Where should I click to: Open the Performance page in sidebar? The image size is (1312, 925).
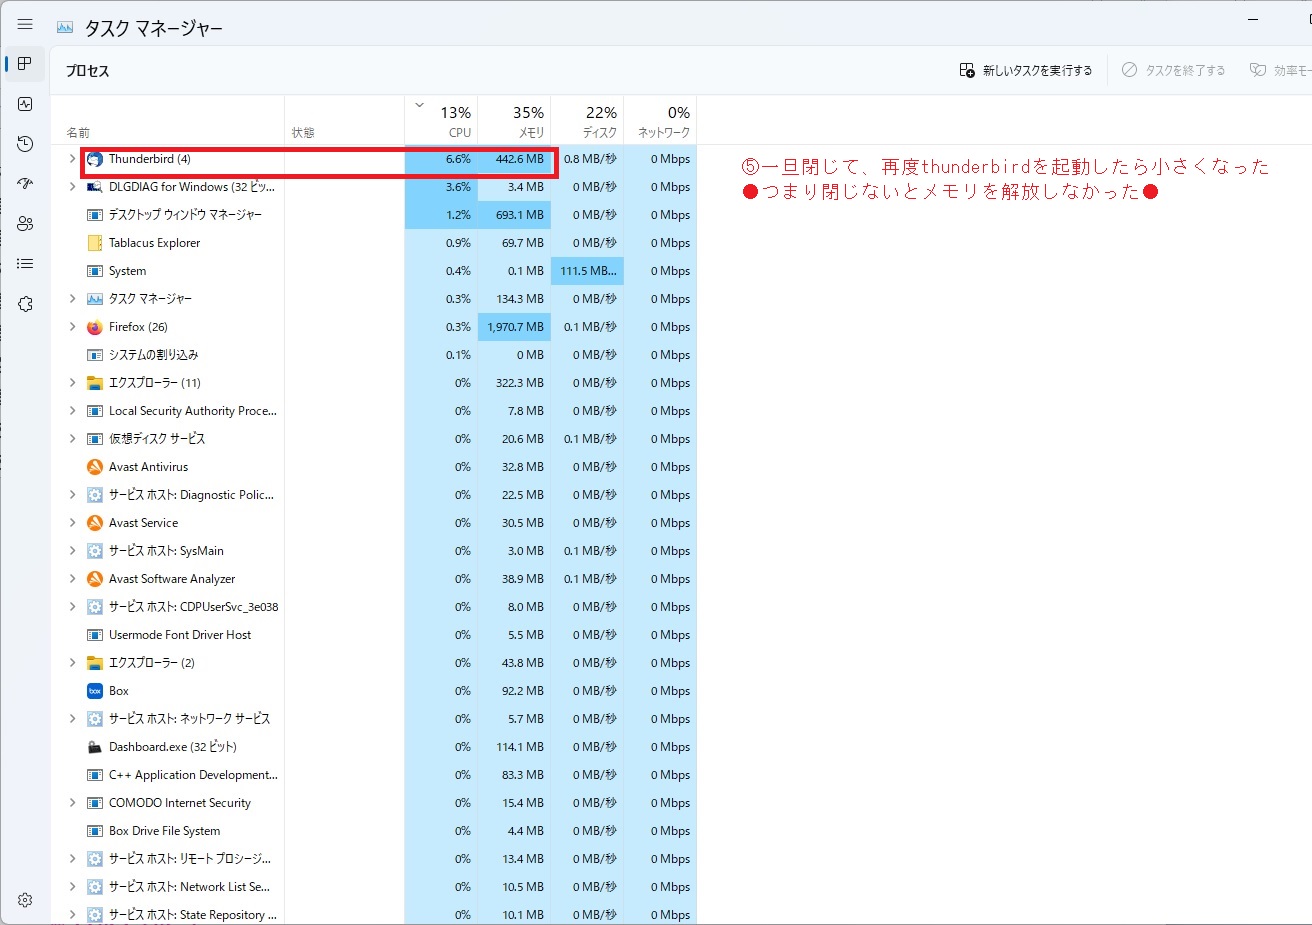25,104
